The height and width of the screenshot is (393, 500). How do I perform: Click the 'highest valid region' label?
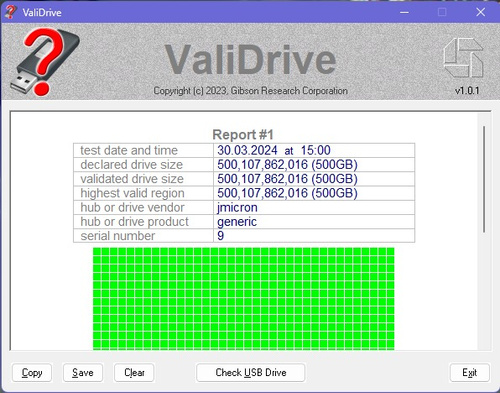pyautogui.click(x=132, y=193)
